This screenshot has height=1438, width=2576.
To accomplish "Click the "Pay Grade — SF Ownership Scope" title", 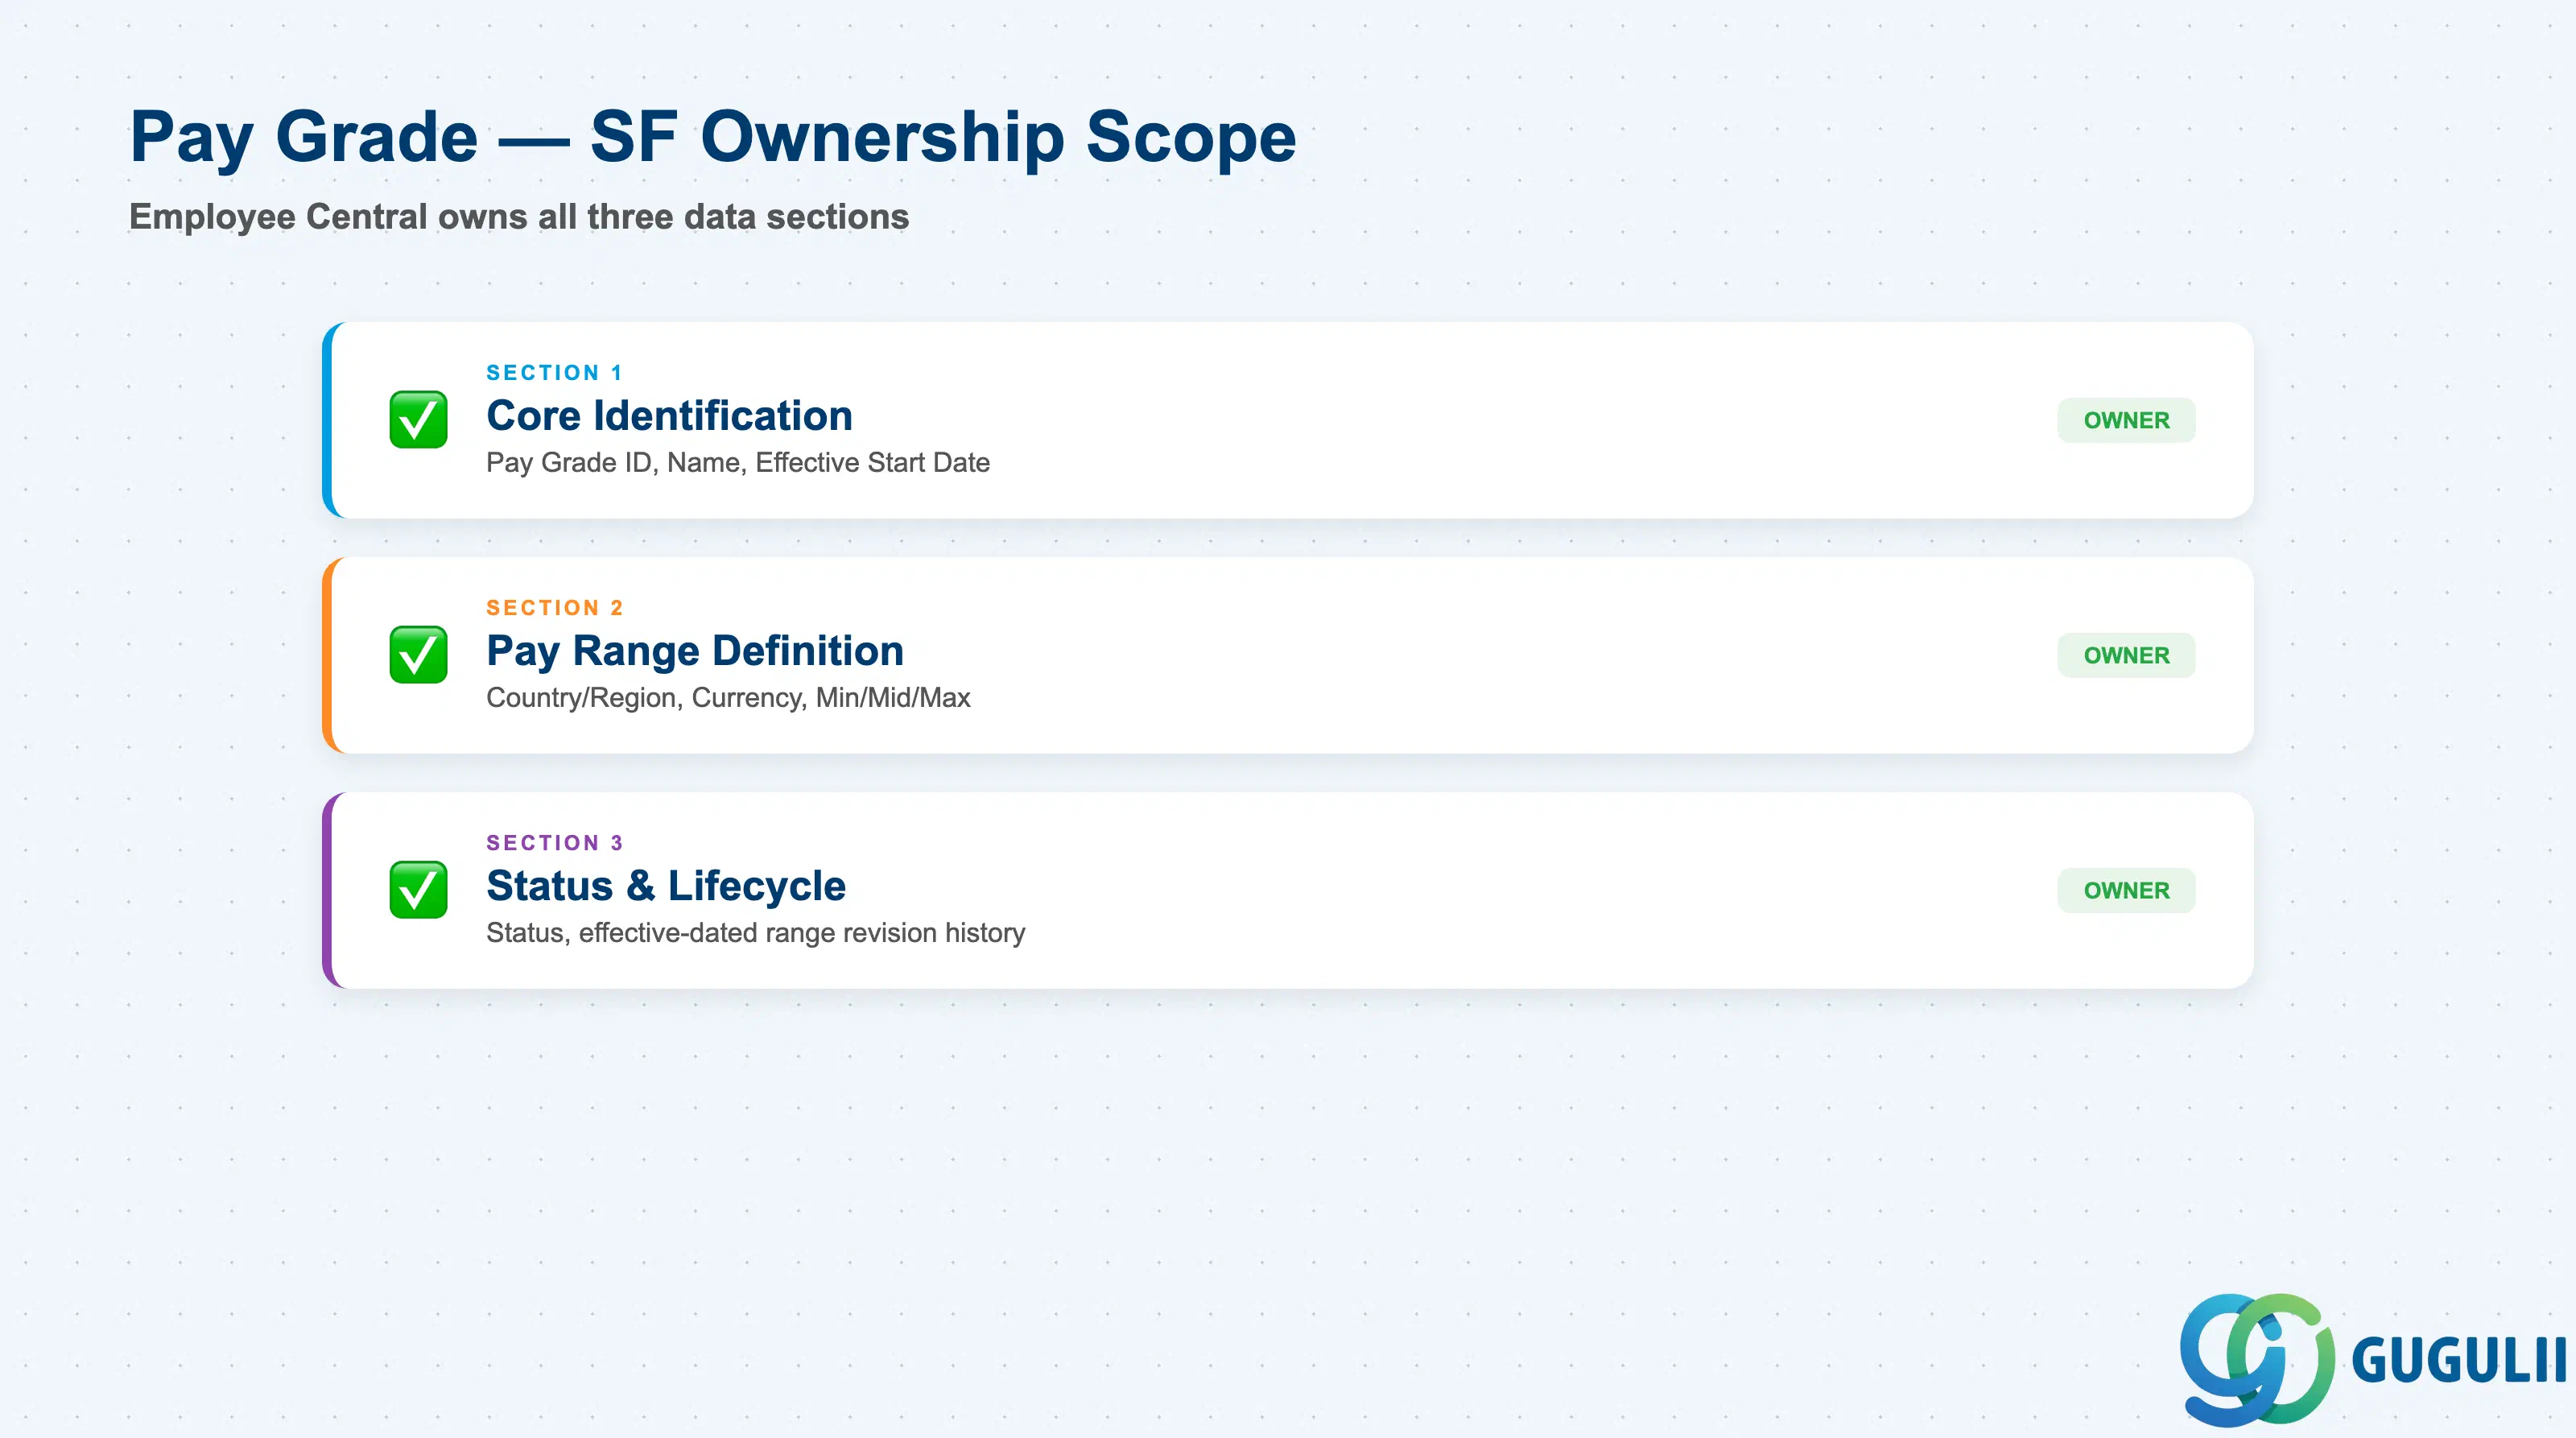I will 713,137.
